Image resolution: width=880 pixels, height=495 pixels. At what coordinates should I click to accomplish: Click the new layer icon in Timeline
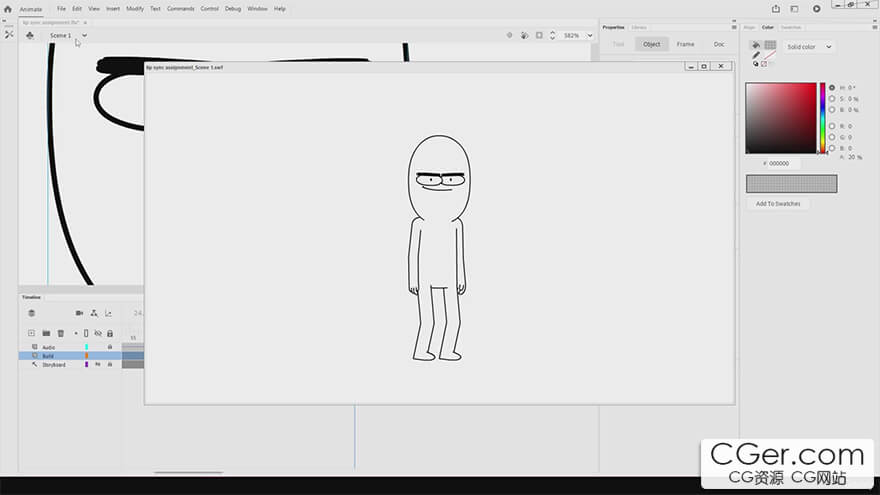(31, 333)
